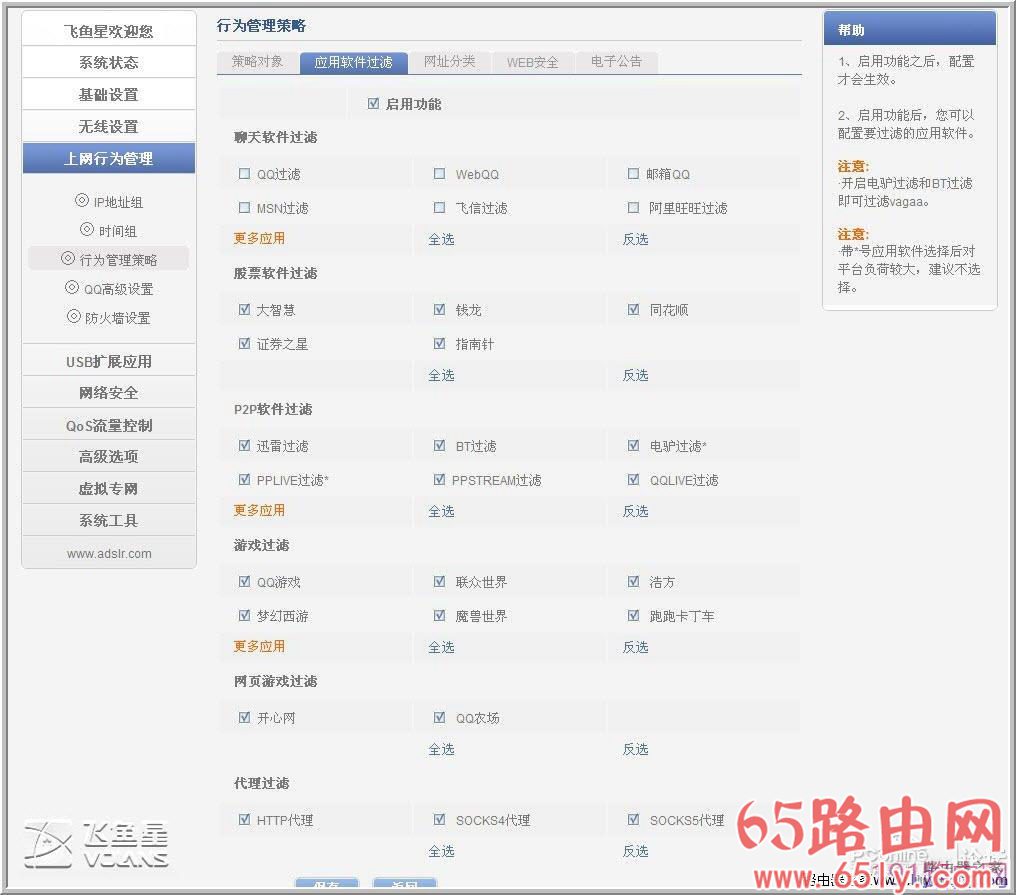This screenshot has height=895, width=1016.
Task: Enable the 启用功能 checkbox
Action: pos(373,104)
